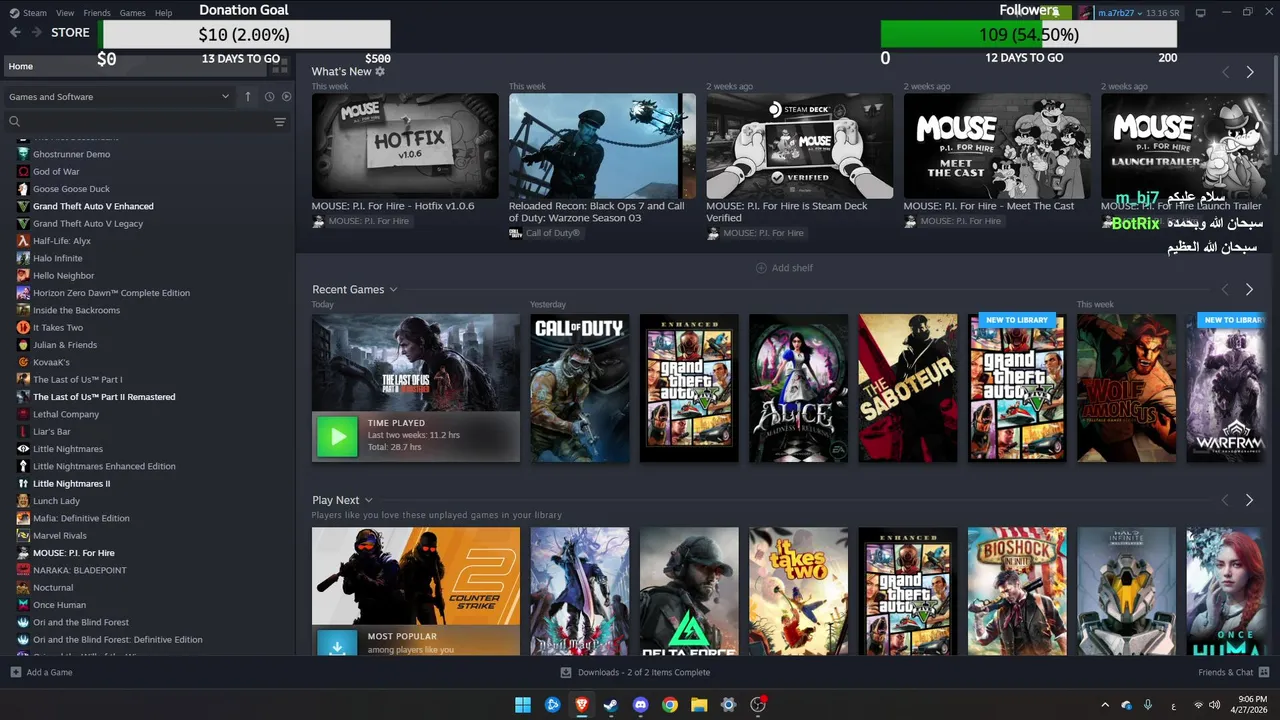The width and height of the screenshot is (1280, 720).
Task: Click the It Takes Two sidebar icon
Action: point(23,327)
